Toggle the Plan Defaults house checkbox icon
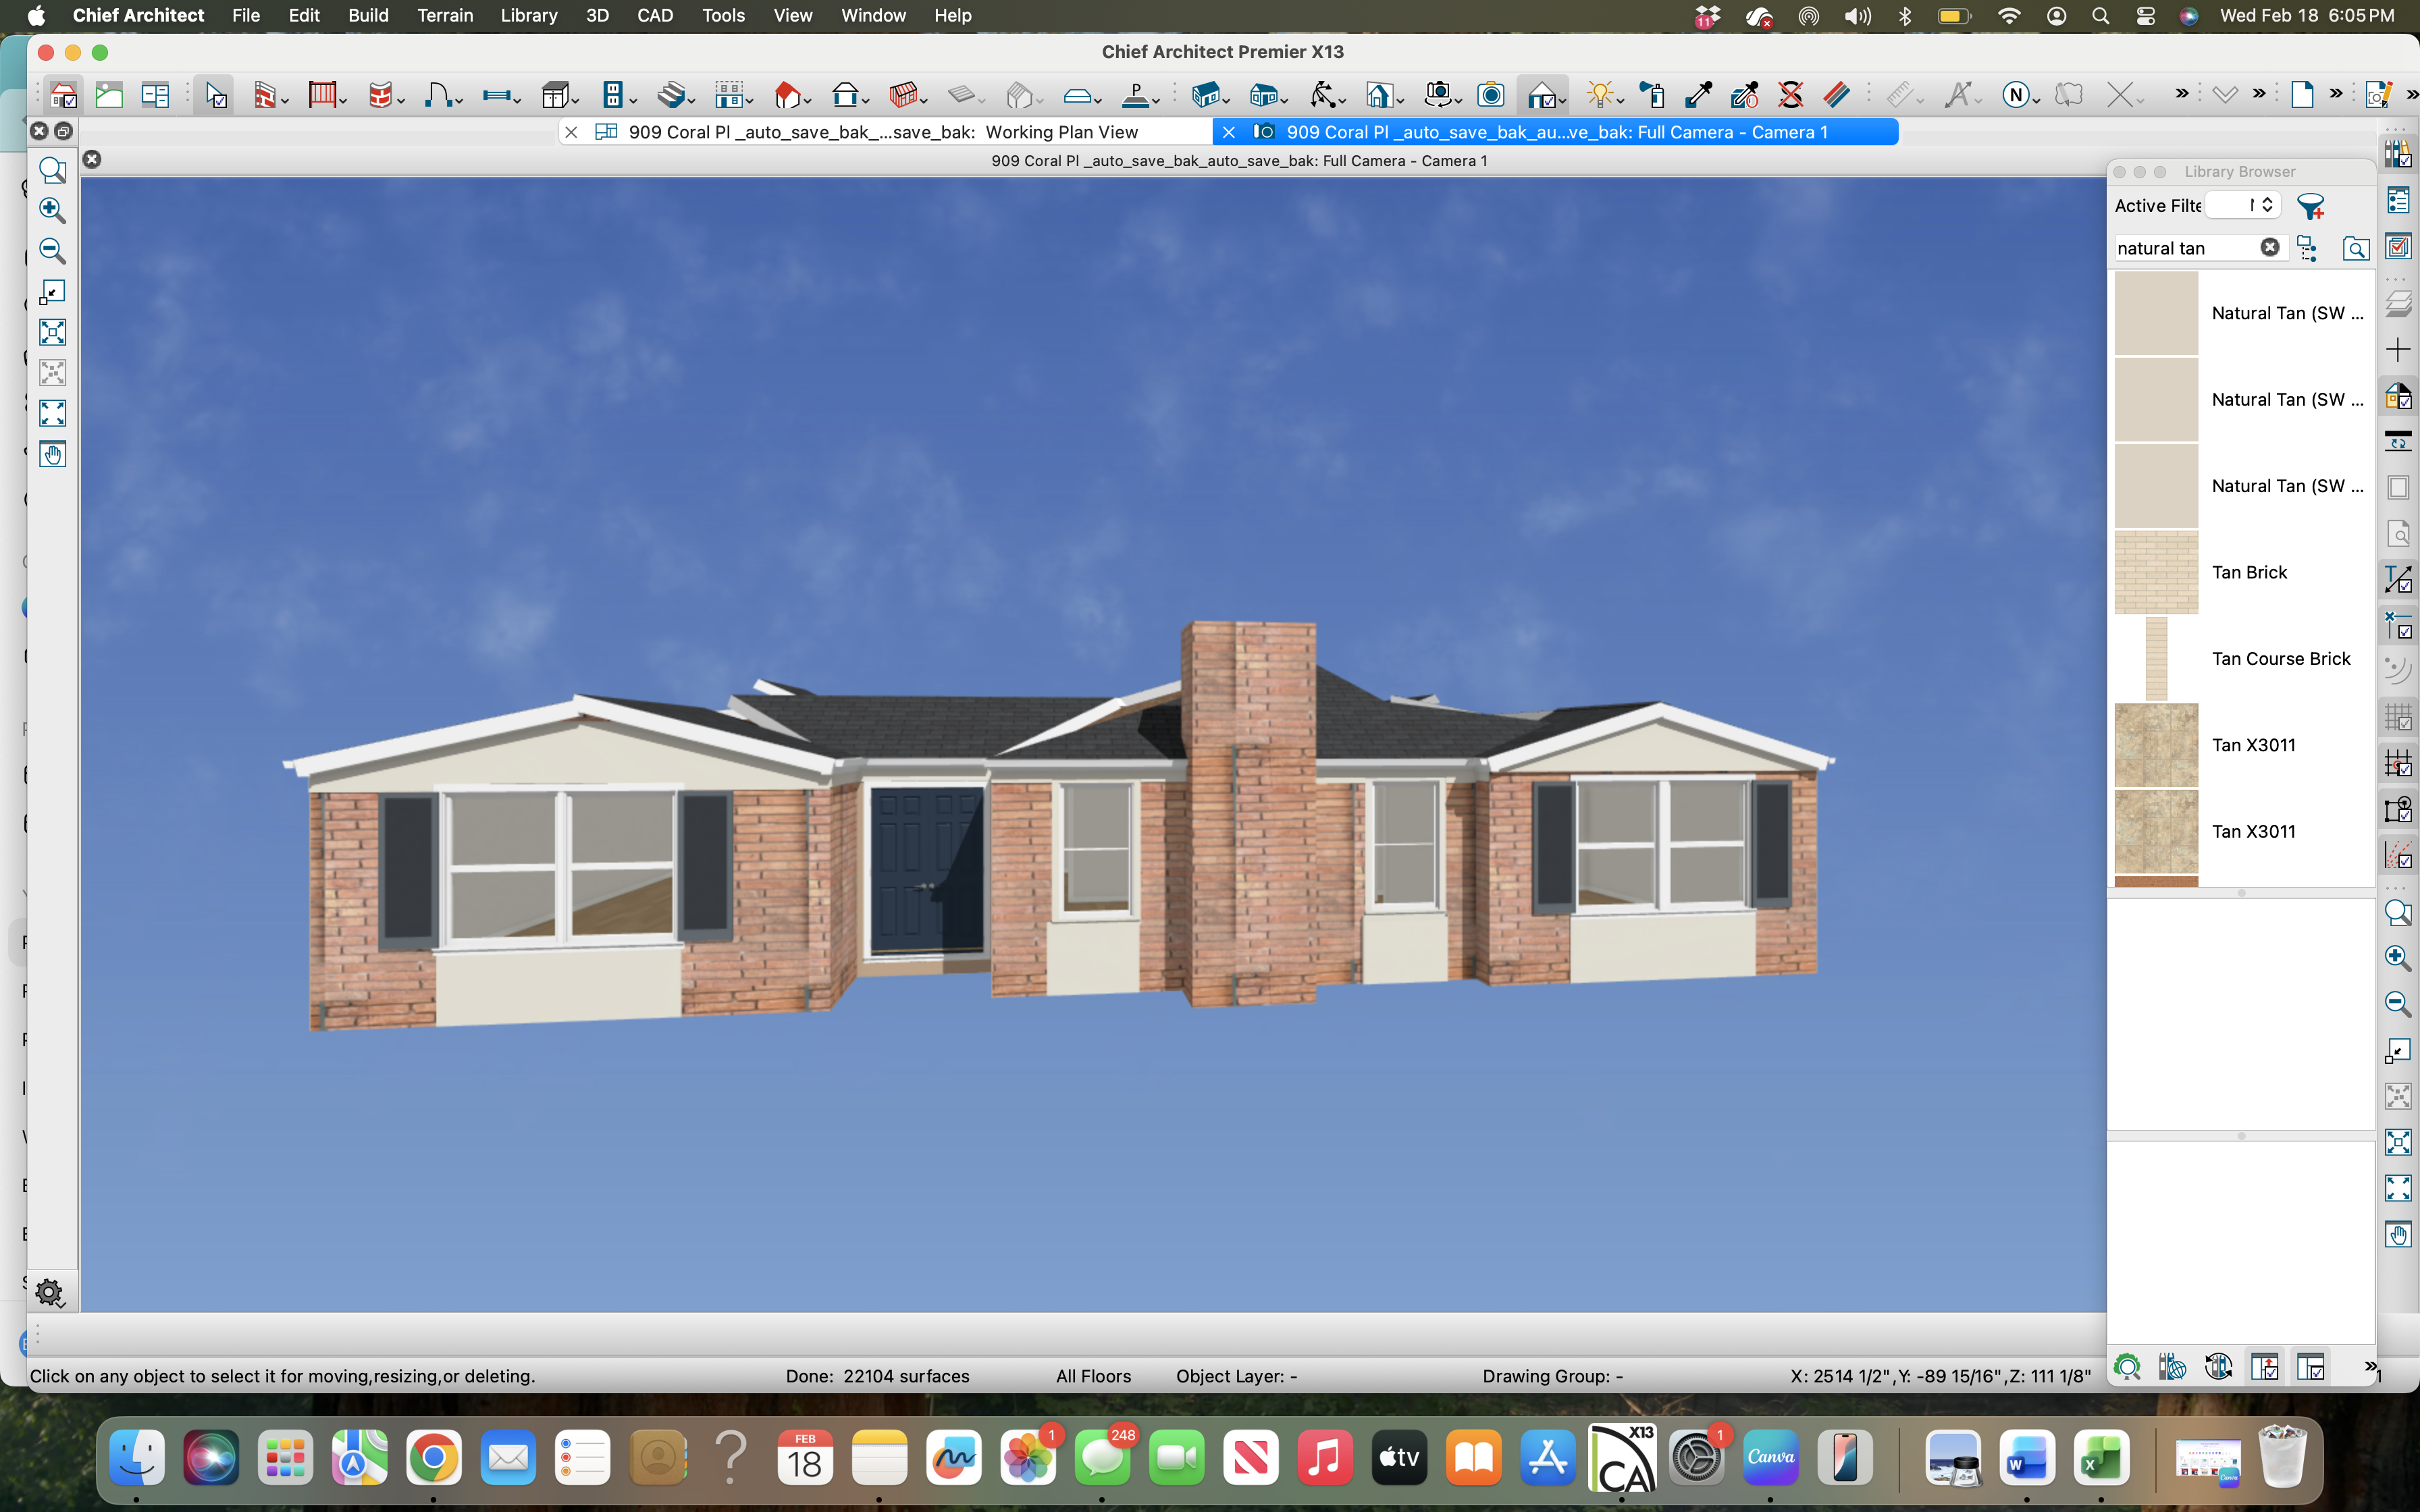Viewport: 2420px width, 1512px height. pos(63,95)
